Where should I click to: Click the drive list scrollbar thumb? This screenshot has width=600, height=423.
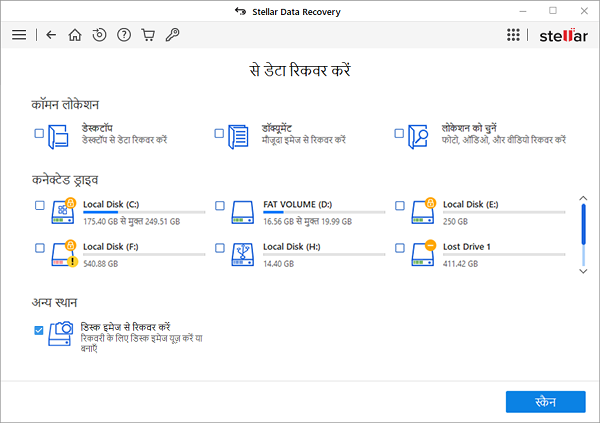[583, 224]
